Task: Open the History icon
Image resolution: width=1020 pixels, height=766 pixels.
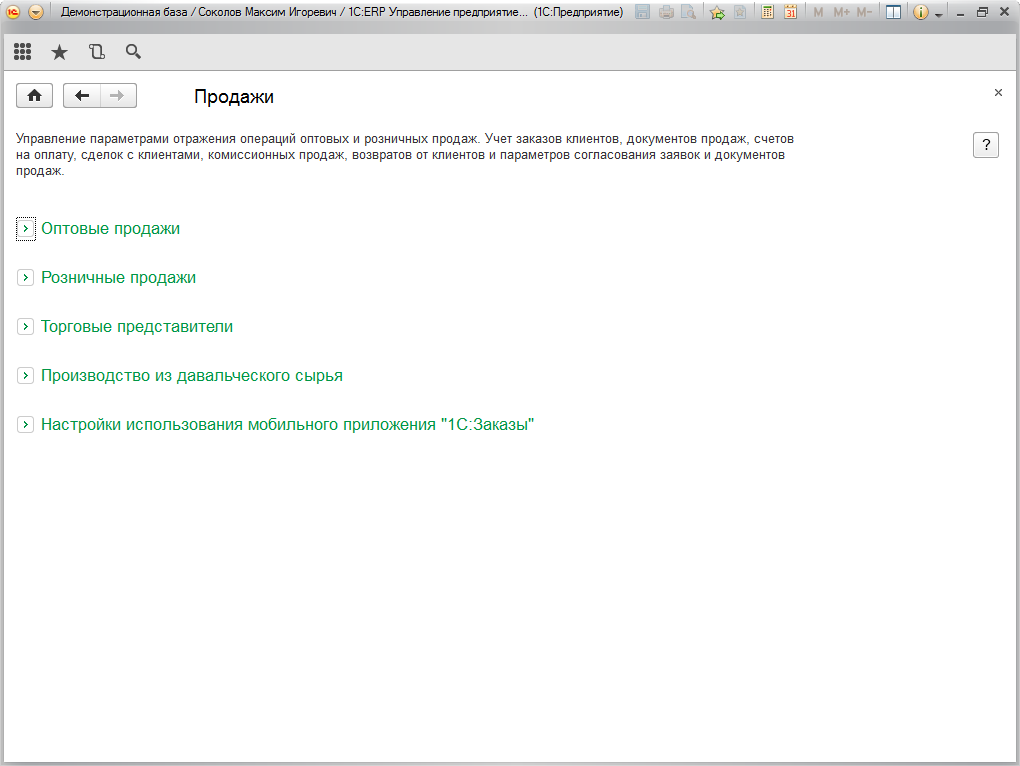Action: coord(97,52)
